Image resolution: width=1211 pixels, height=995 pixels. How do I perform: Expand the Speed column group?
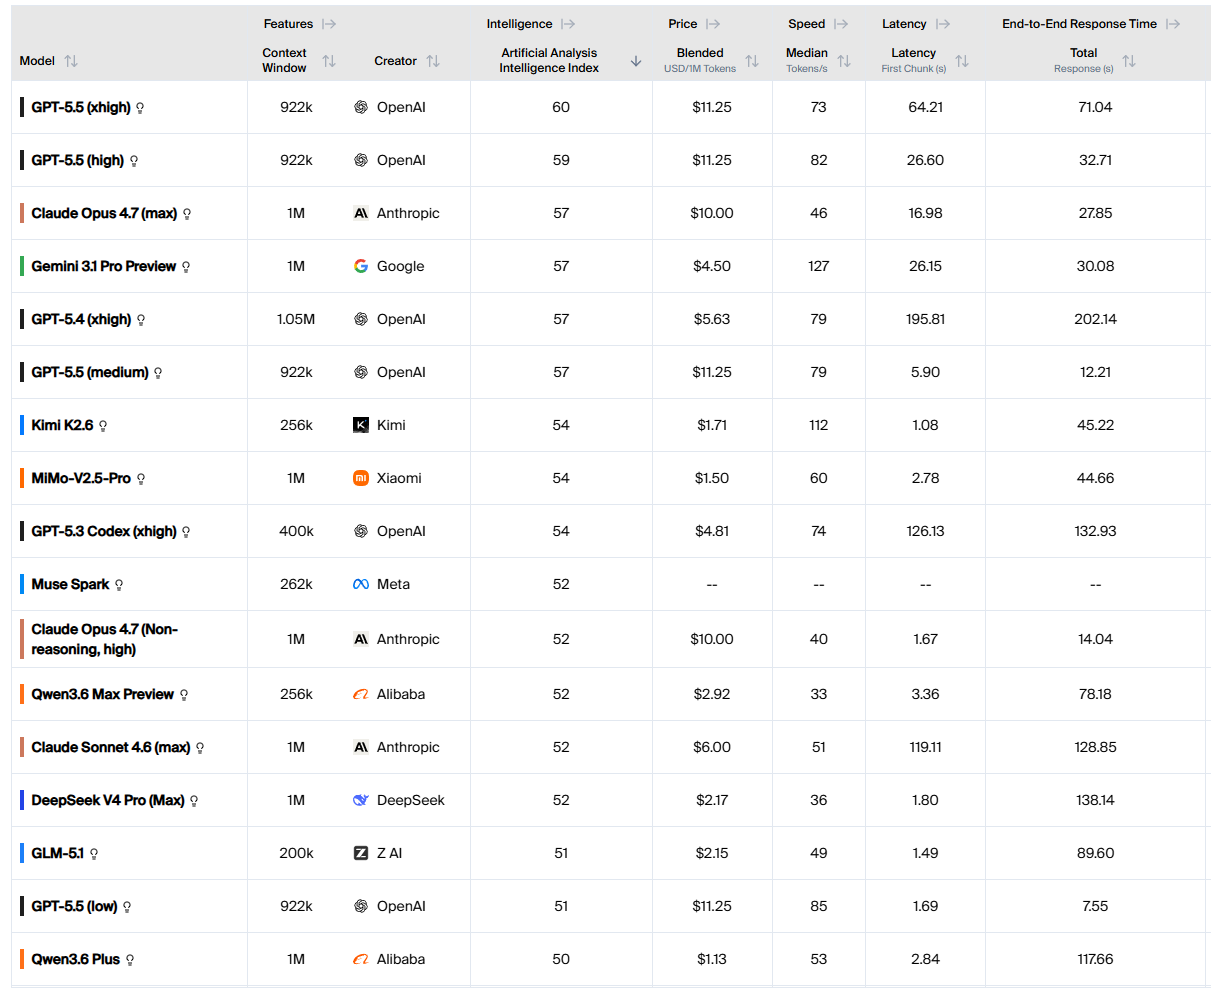click(841, 24)
